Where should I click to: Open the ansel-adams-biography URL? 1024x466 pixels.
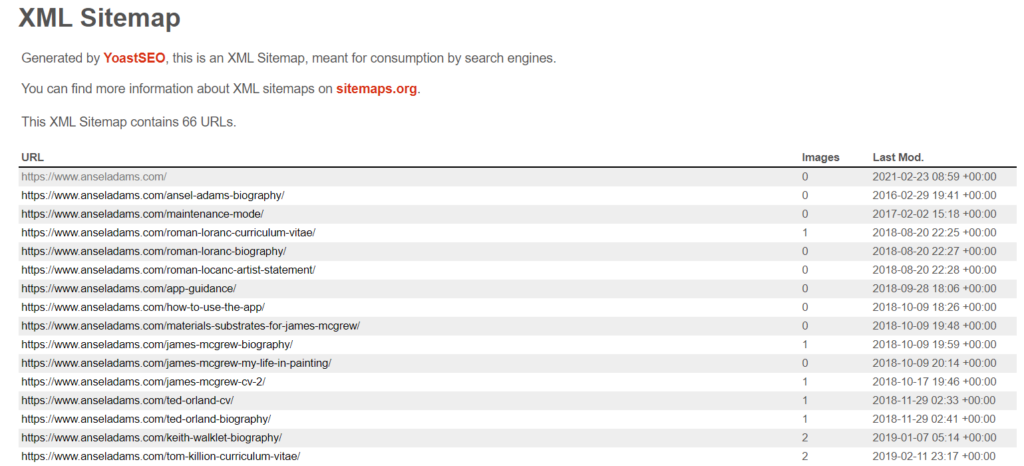152,195
